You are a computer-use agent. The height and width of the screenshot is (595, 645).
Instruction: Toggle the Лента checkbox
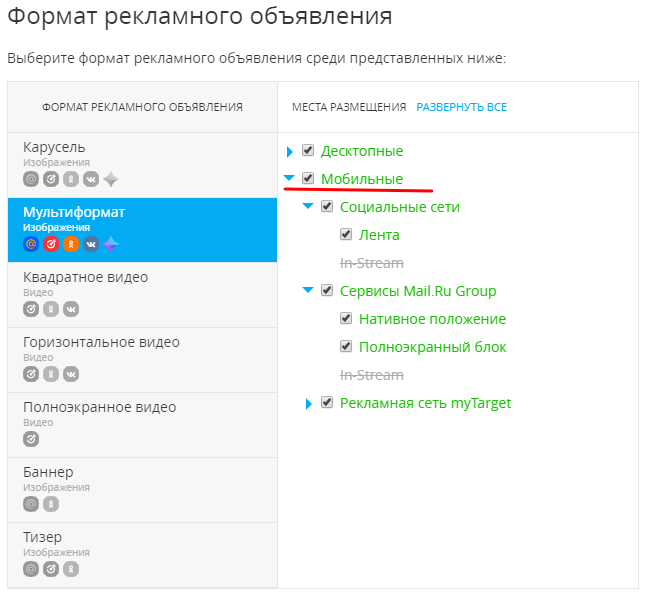346,234
